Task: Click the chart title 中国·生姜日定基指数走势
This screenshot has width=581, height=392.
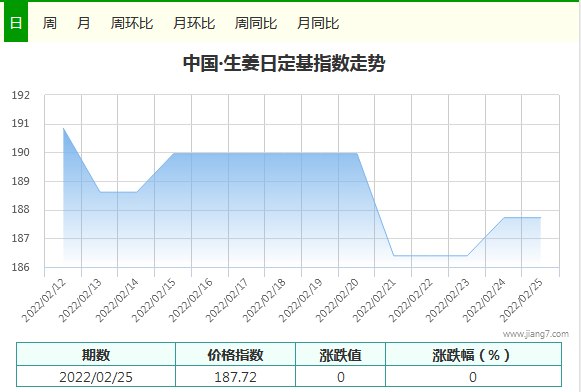Action: [x=284, y=63]
